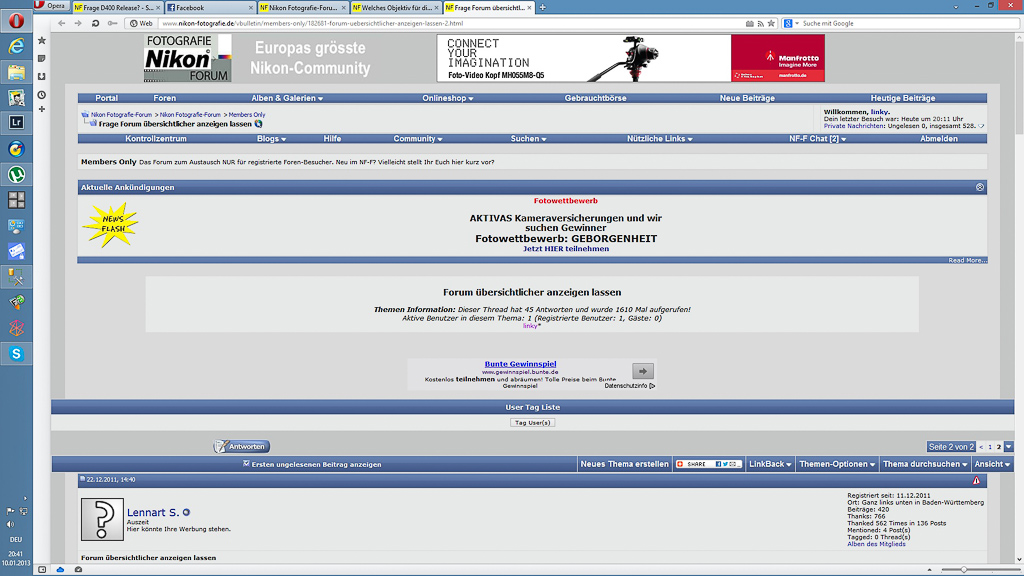The image size is (1024, 576).
Task: Open the SHARE social bookmark widget
Action: tap(709, 464)
